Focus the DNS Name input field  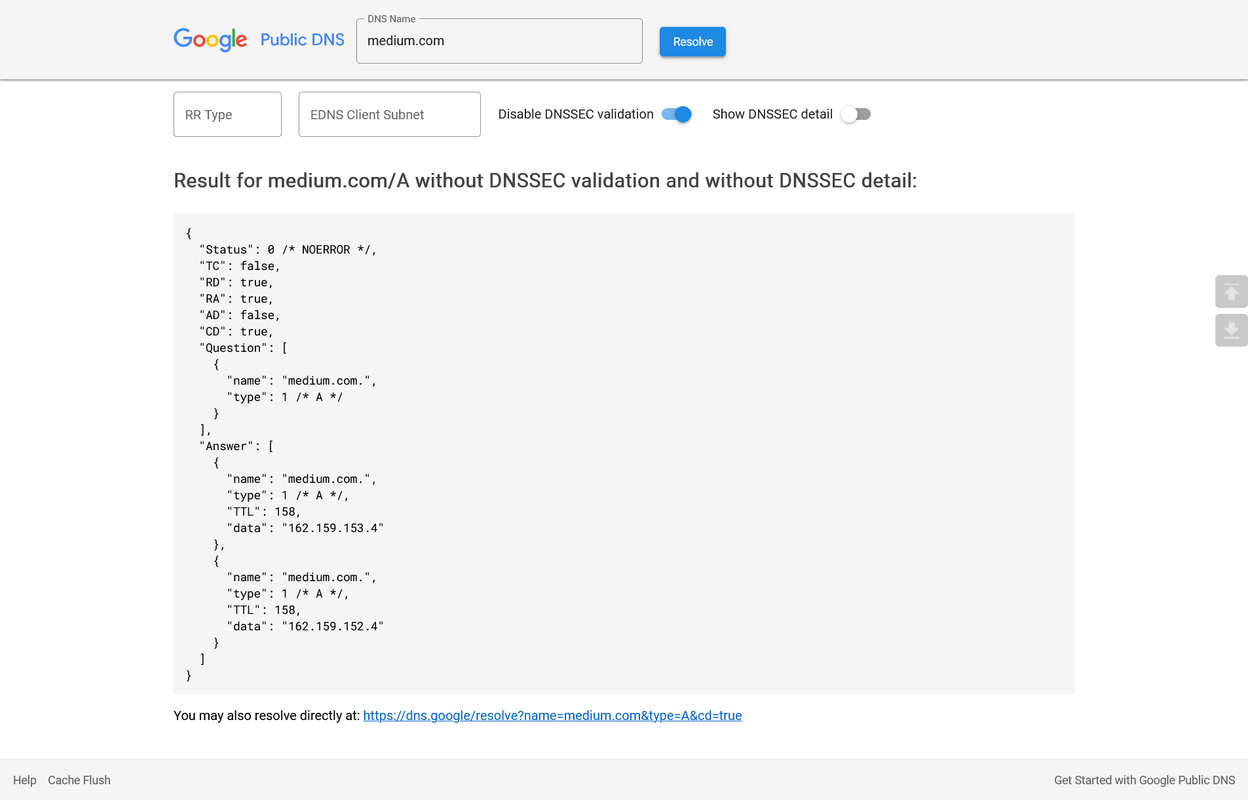click(x=499, y=41)
